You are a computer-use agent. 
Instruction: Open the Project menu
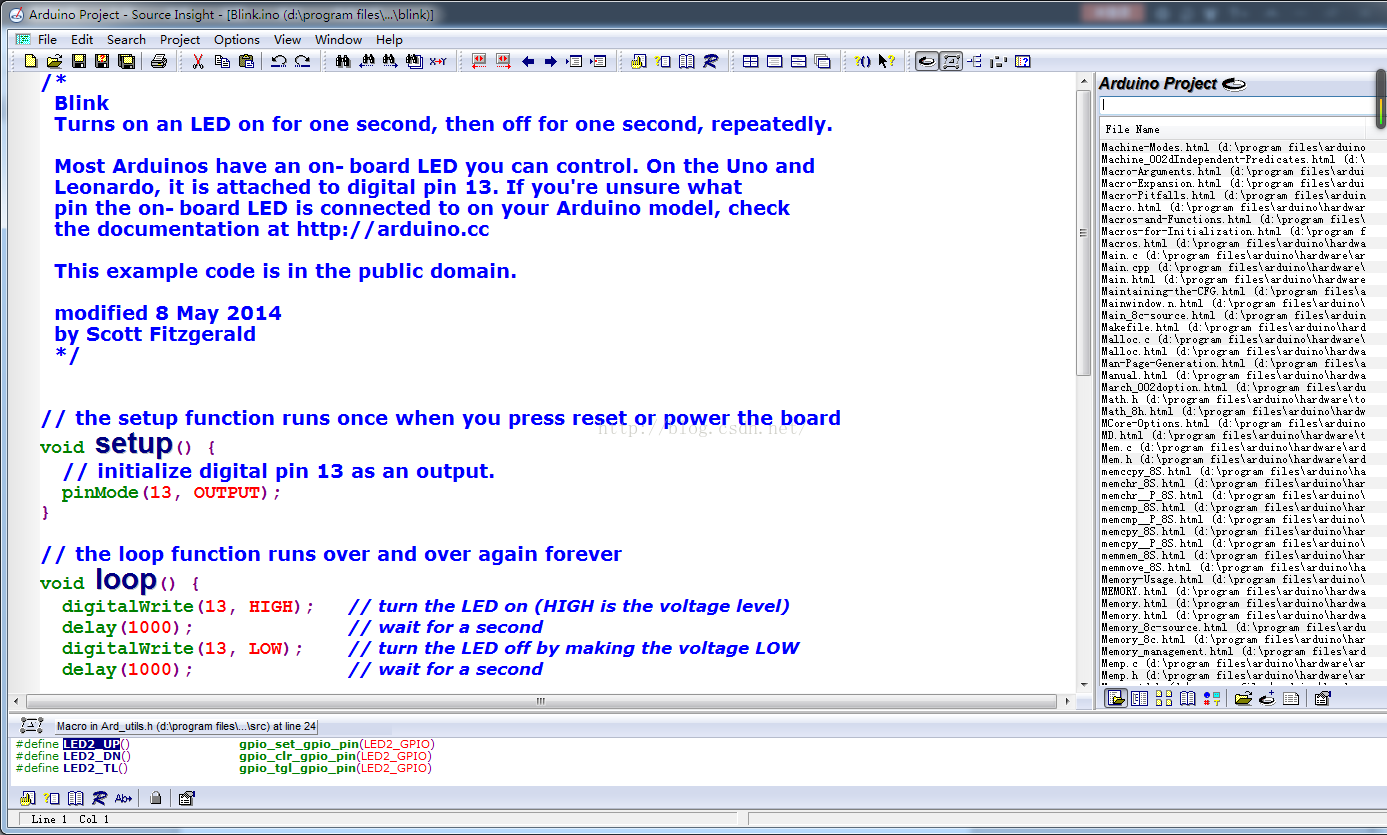180,40
